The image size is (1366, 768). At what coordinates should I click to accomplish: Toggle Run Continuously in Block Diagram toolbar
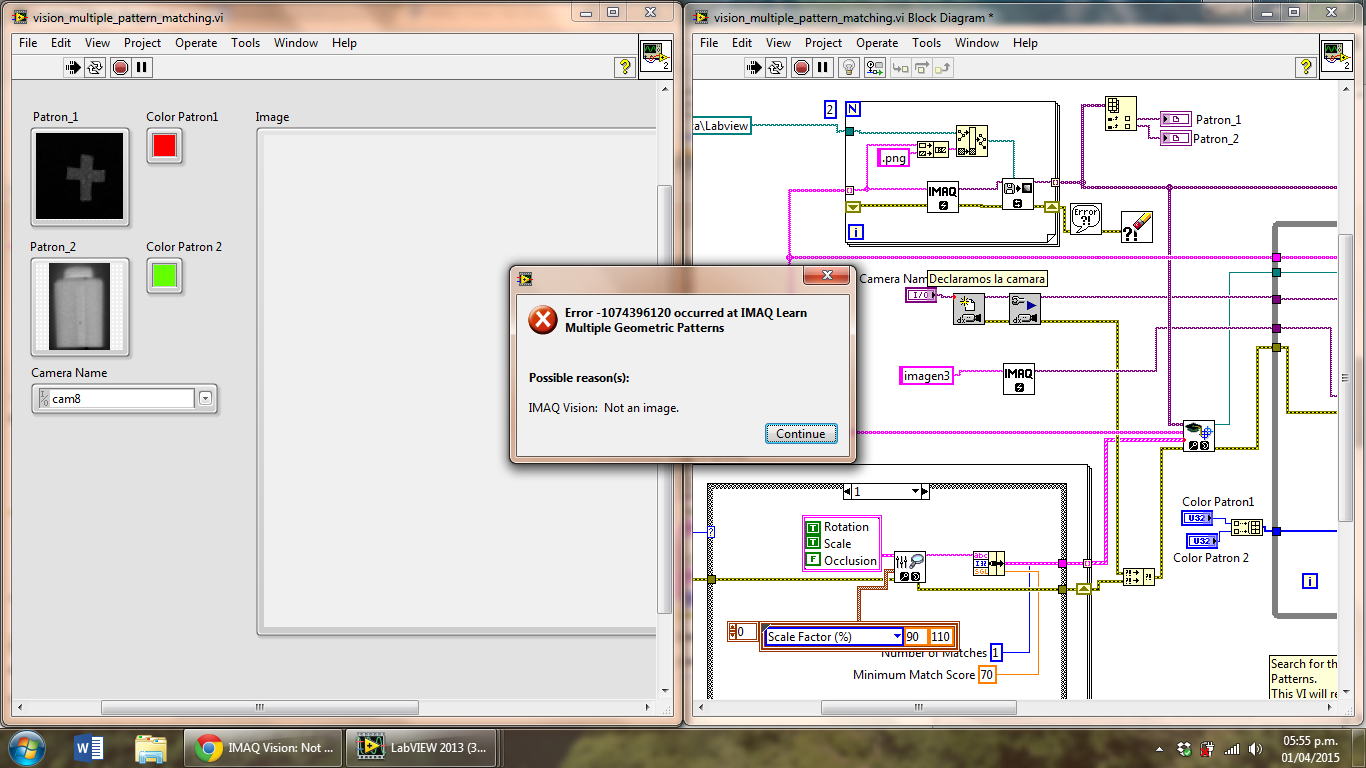776,68
